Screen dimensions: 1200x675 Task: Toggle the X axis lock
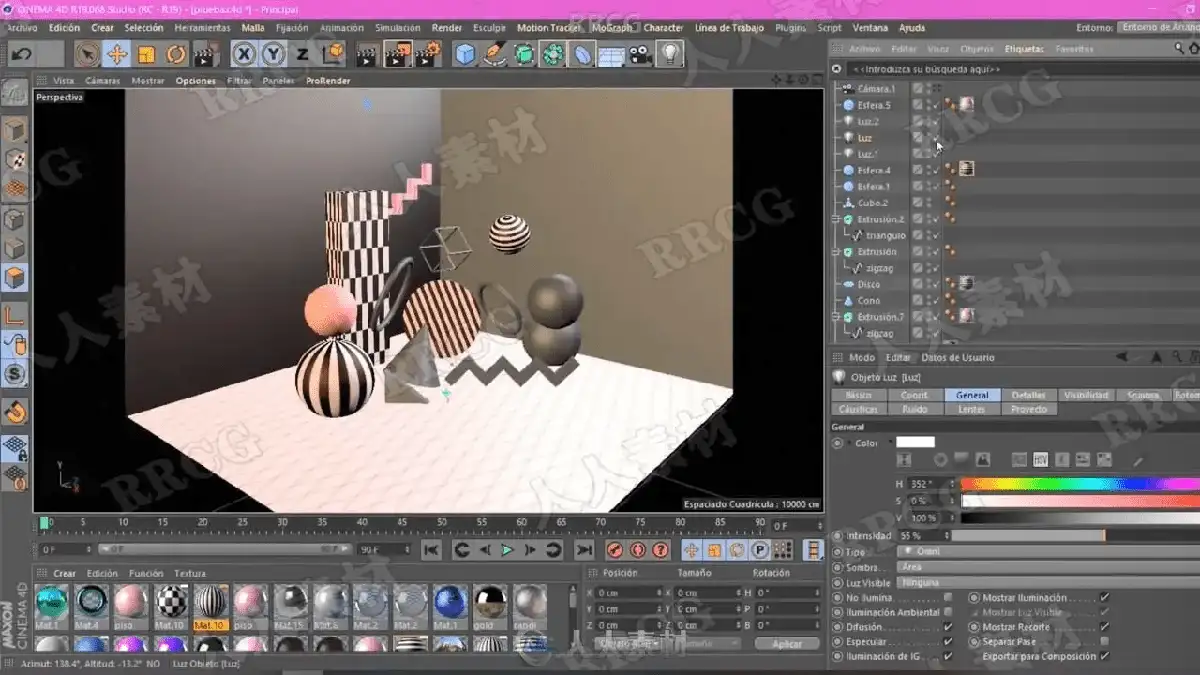tap(244, 54)
